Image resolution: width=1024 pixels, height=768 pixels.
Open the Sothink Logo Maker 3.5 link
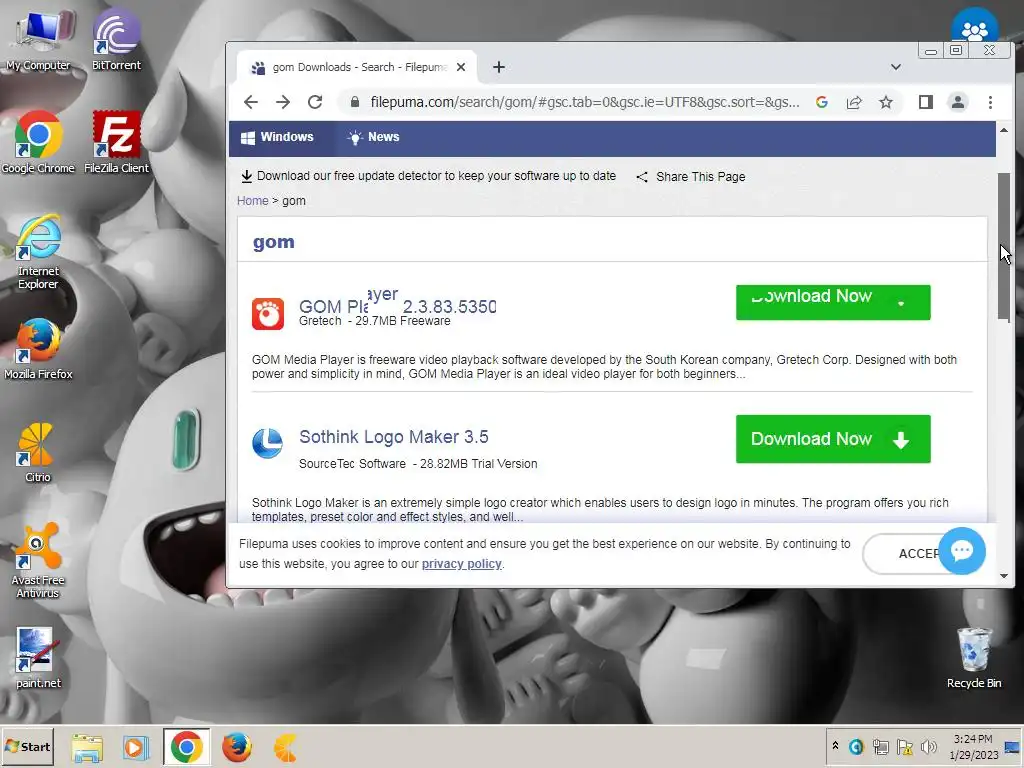(394, 437)
